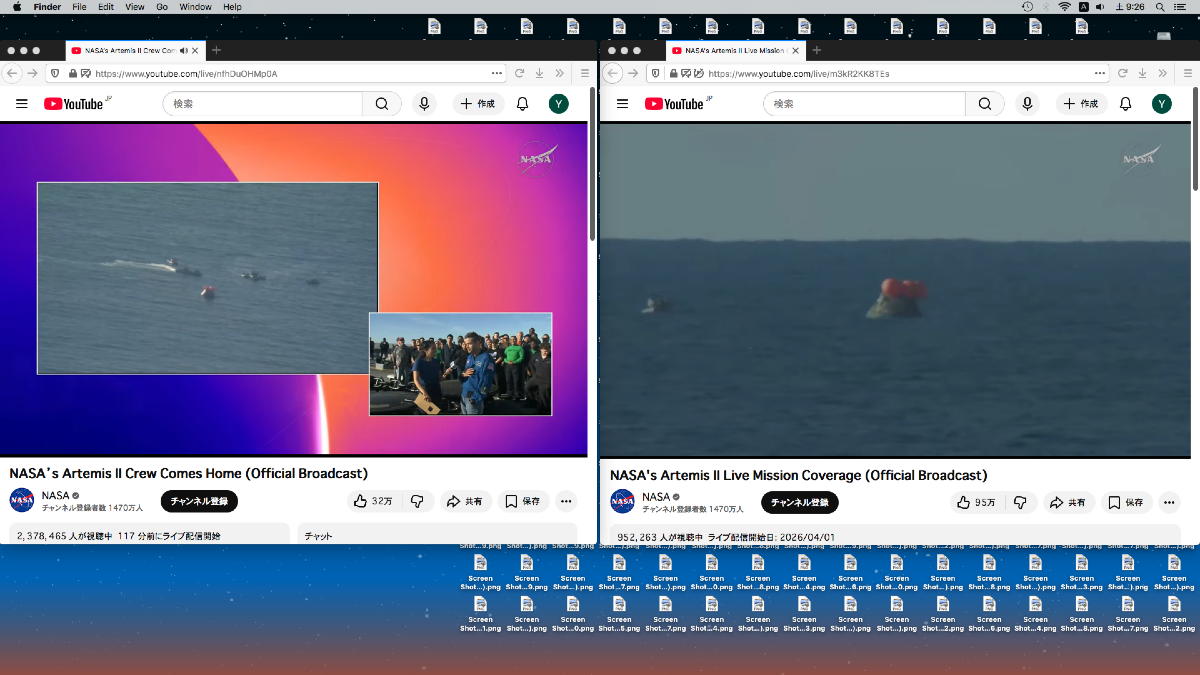Open tracking protection shield in right window

tap(656, 73)
